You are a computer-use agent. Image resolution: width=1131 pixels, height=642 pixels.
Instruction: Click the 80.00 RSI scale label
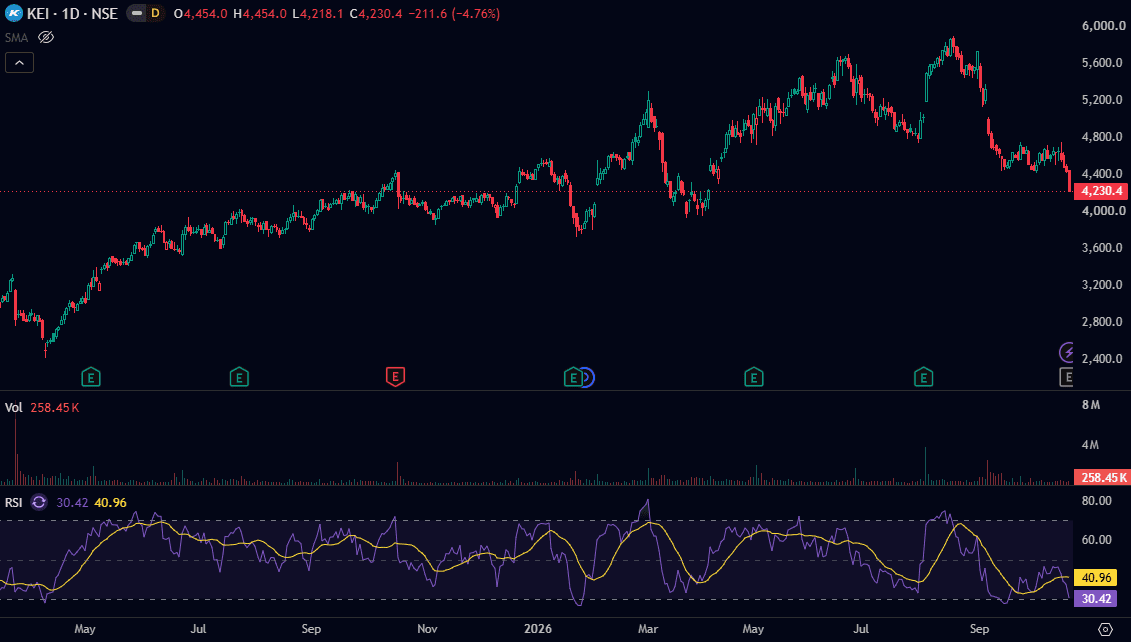1097,501
